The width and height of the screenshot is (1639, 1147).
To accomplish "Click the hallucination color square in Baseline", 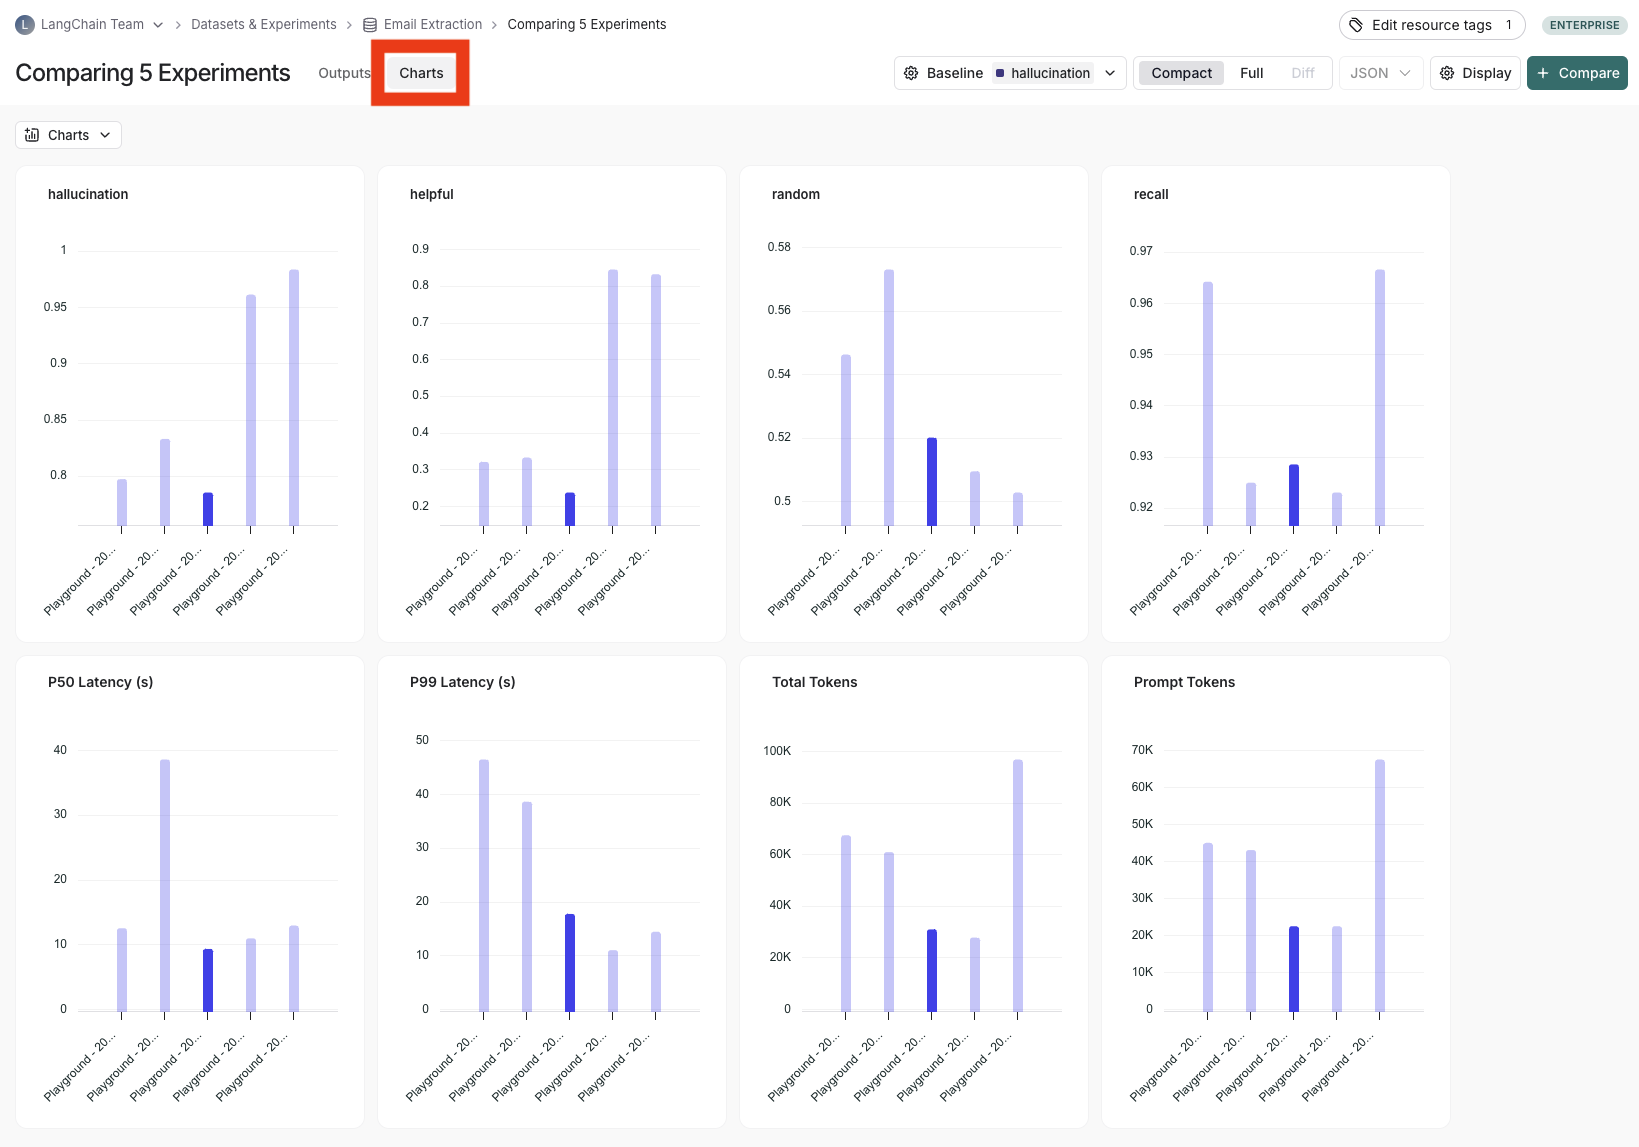I will click(x=997, y=72).
